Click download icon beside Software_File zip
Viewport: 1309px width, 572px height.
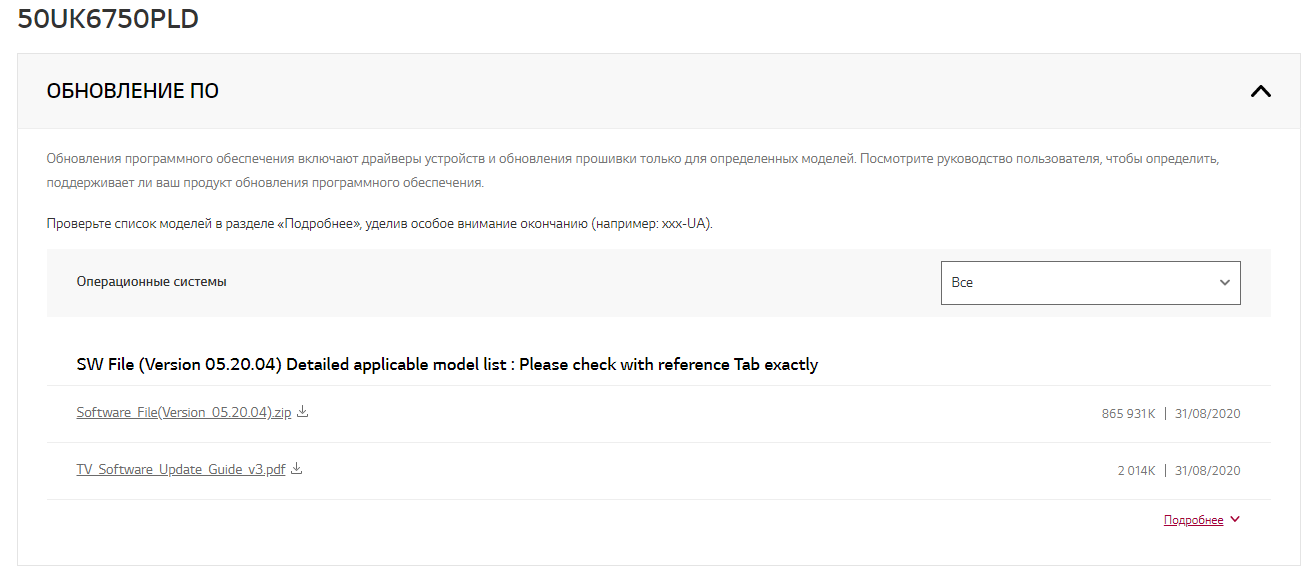tap(303, 411)
